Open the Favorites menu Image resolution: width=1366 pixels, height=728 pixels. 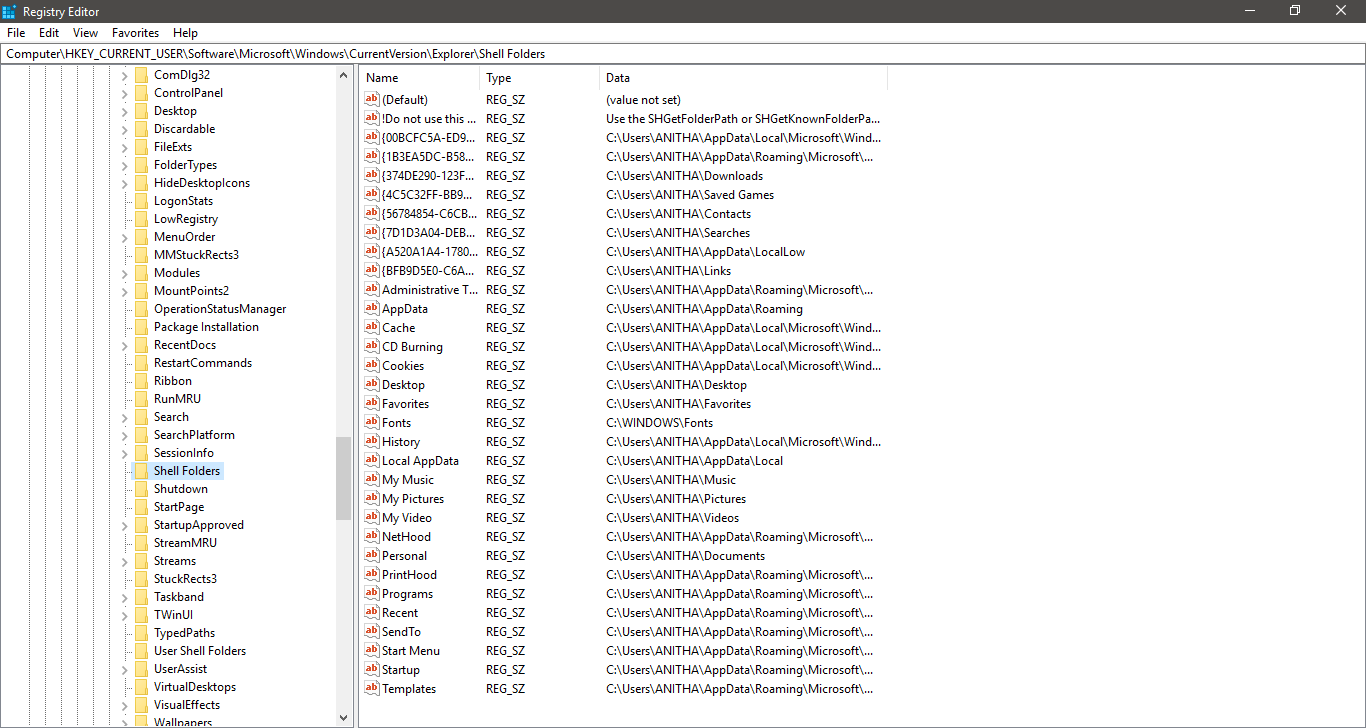pos(135,33)
